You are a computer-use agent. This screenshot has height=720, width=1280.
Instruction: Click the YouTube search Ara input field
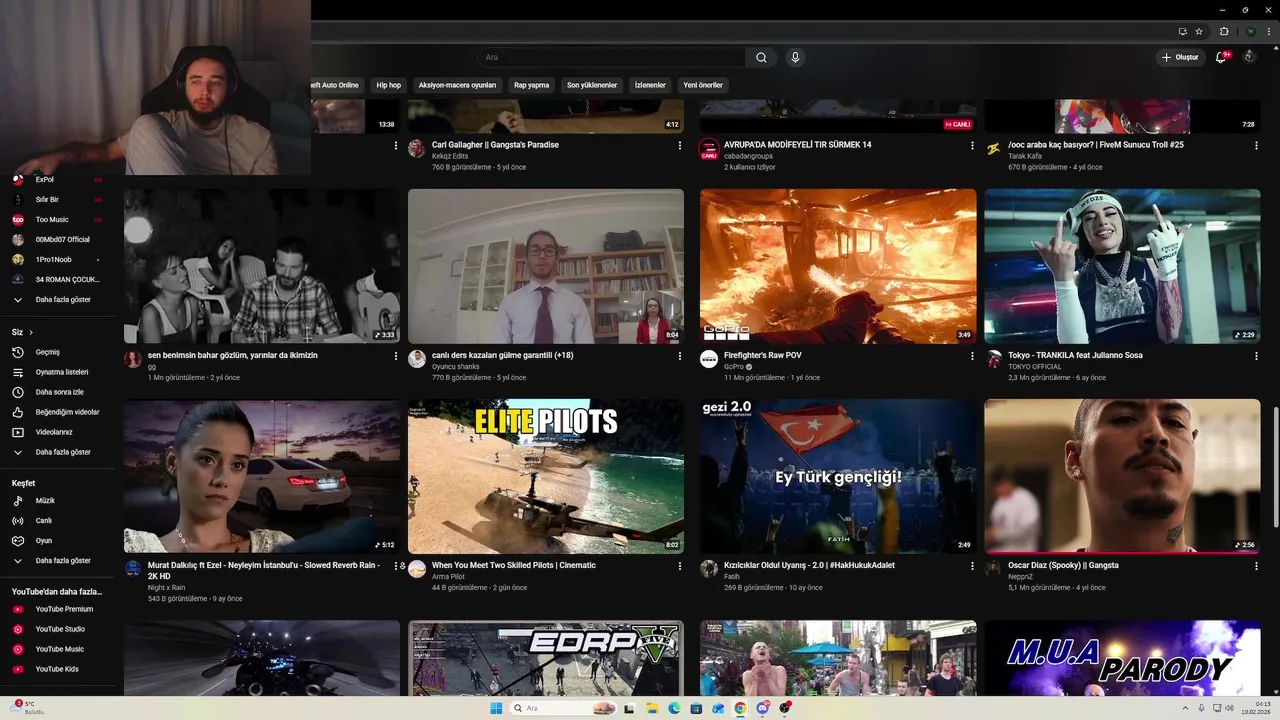tap(610, 57)
